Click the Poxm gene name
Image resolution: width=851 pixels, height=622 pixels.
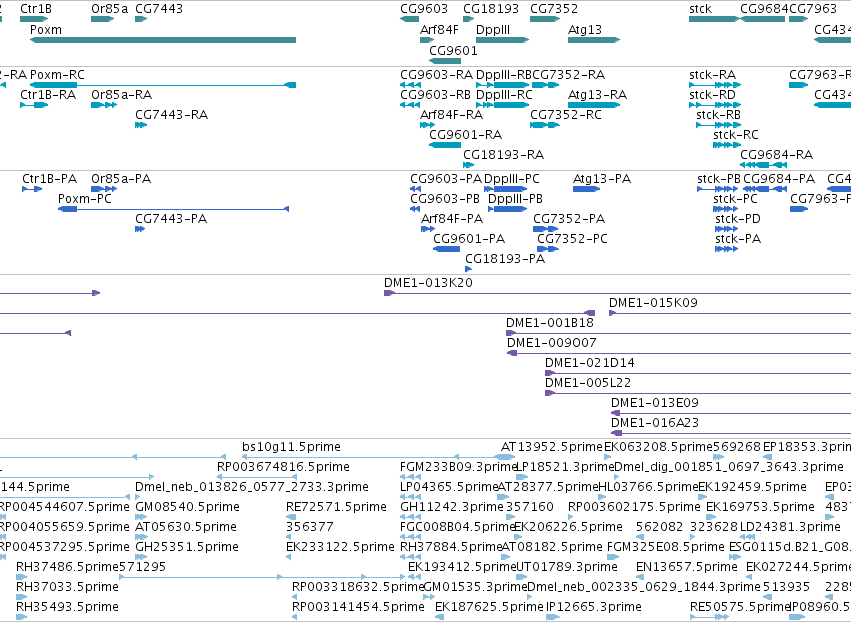46,30
